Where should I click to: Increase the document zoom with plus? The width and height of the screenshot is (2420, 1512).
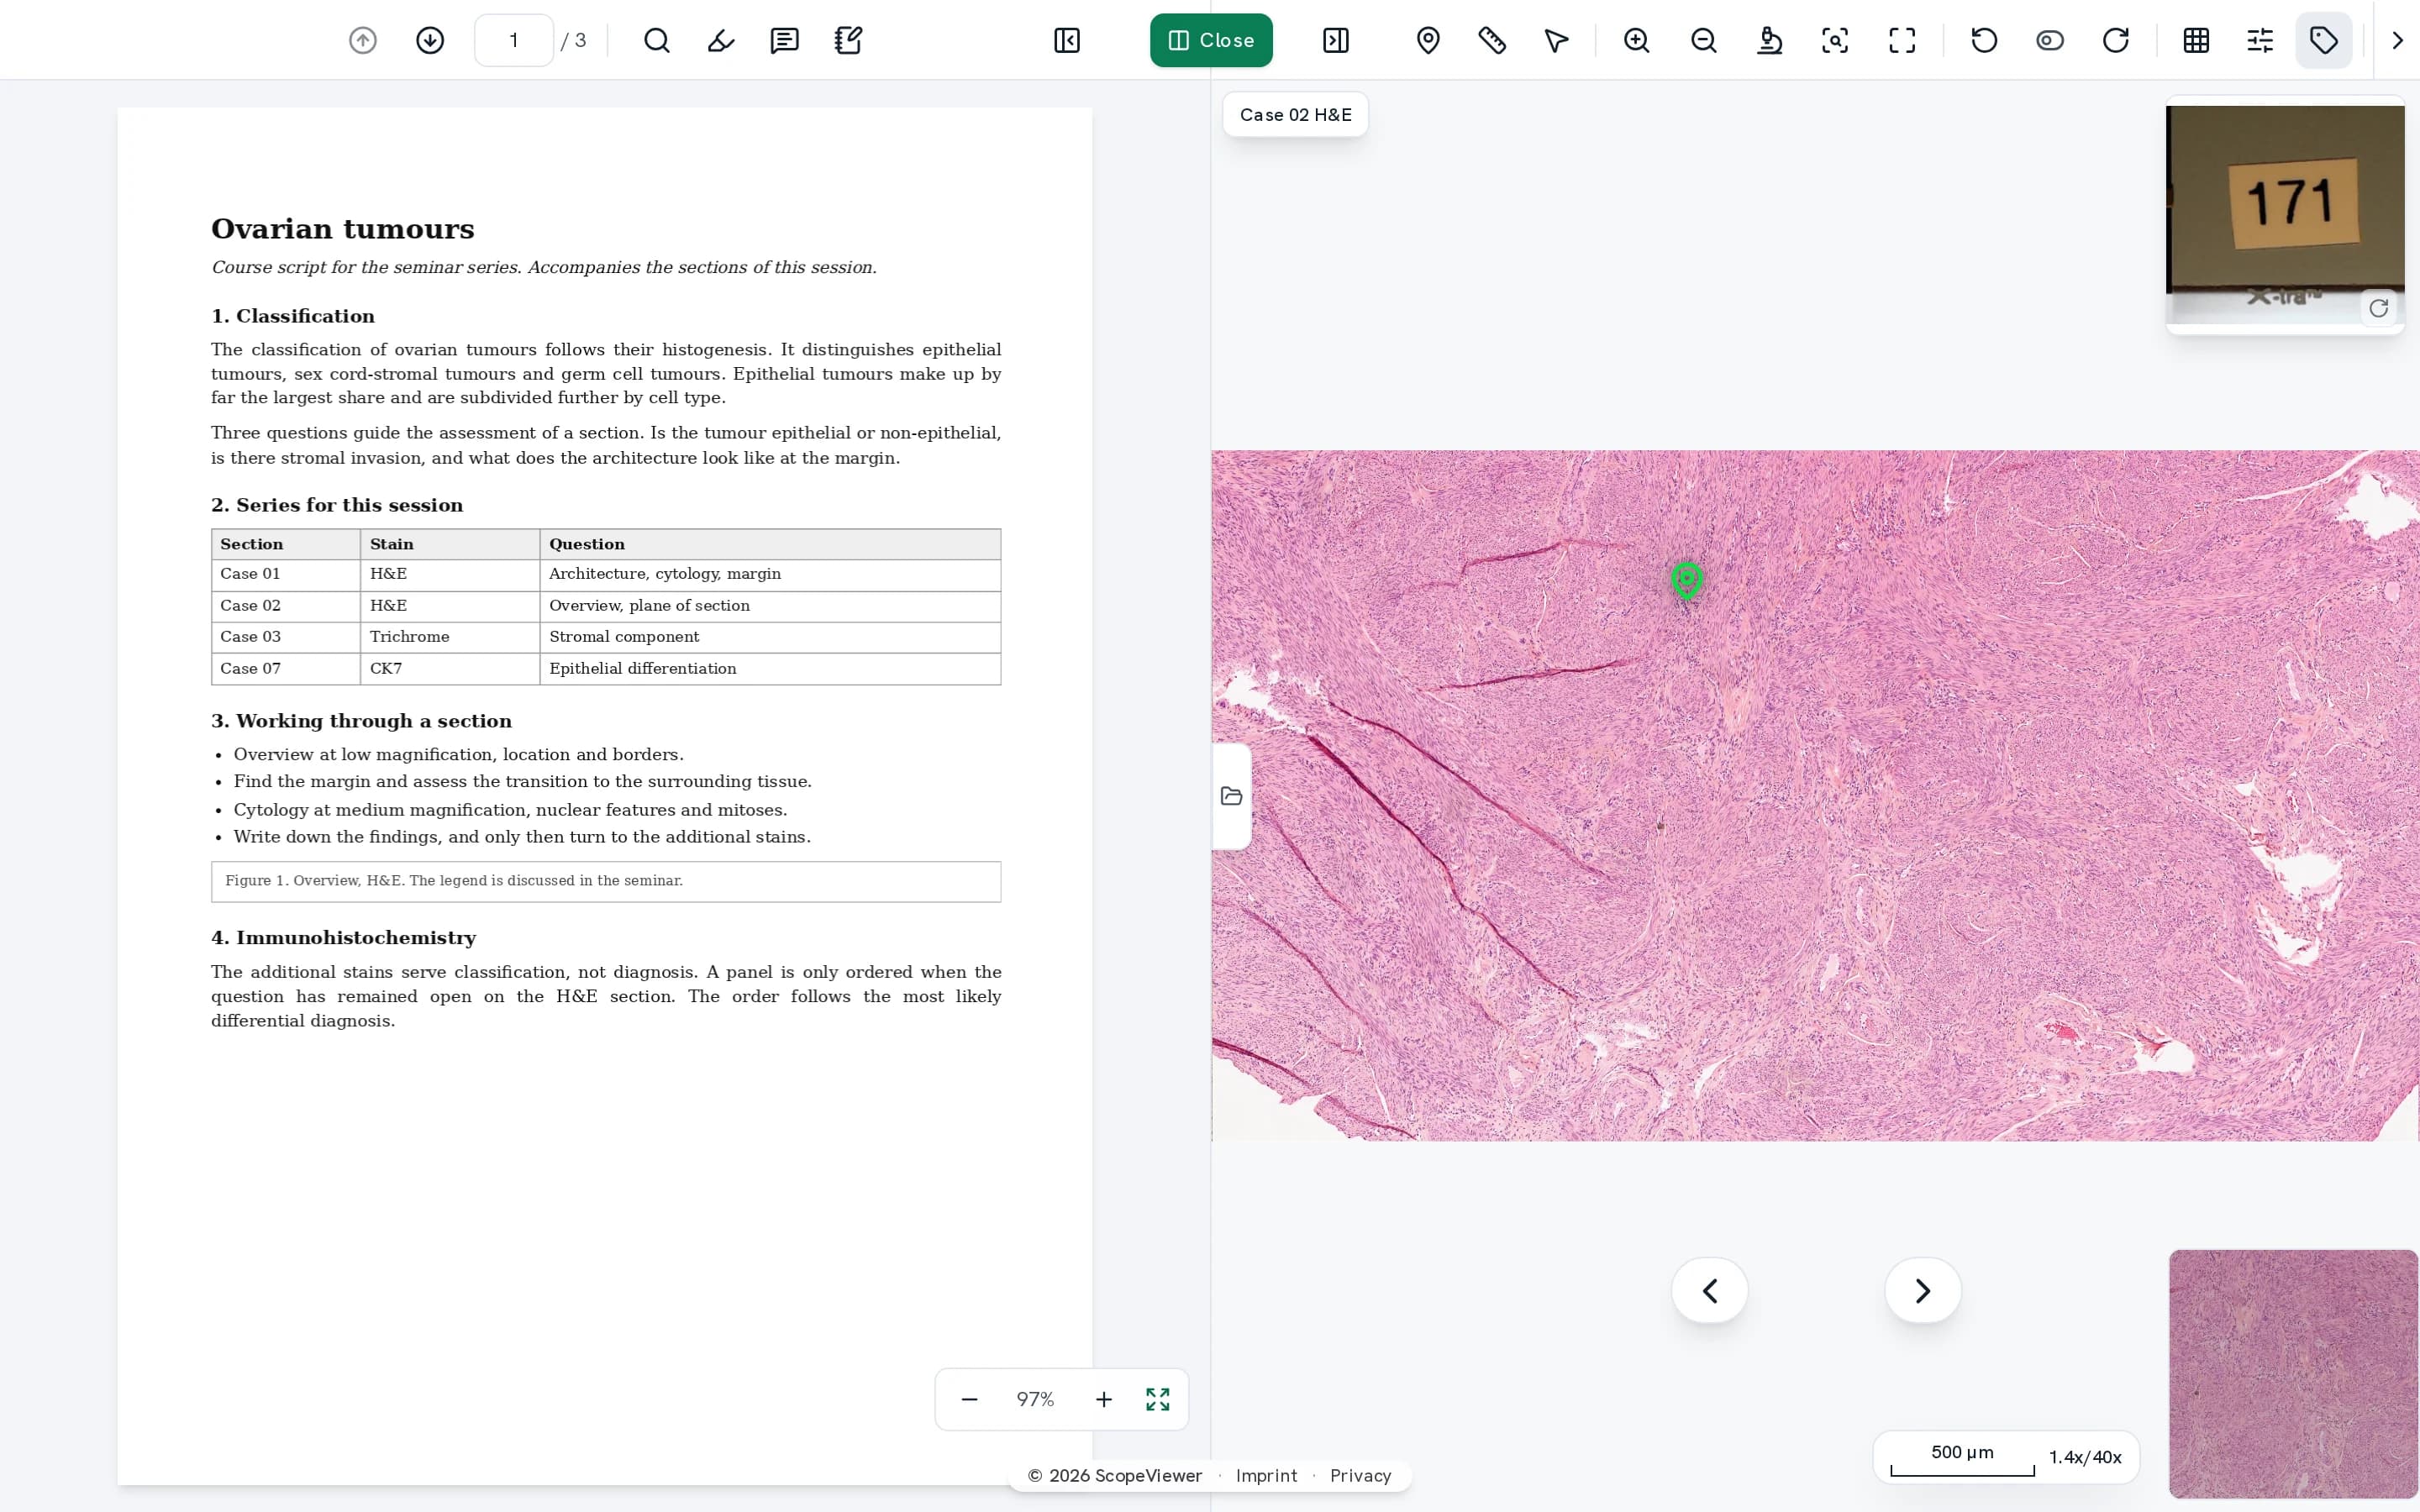point(1103,1399)
